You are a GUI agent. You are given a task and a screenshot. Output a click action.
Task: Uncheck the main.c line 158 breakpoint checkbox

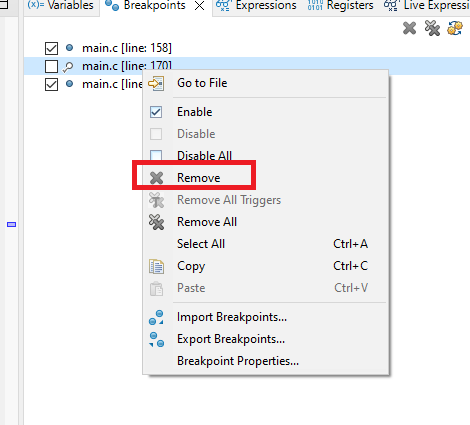(51, 48)
